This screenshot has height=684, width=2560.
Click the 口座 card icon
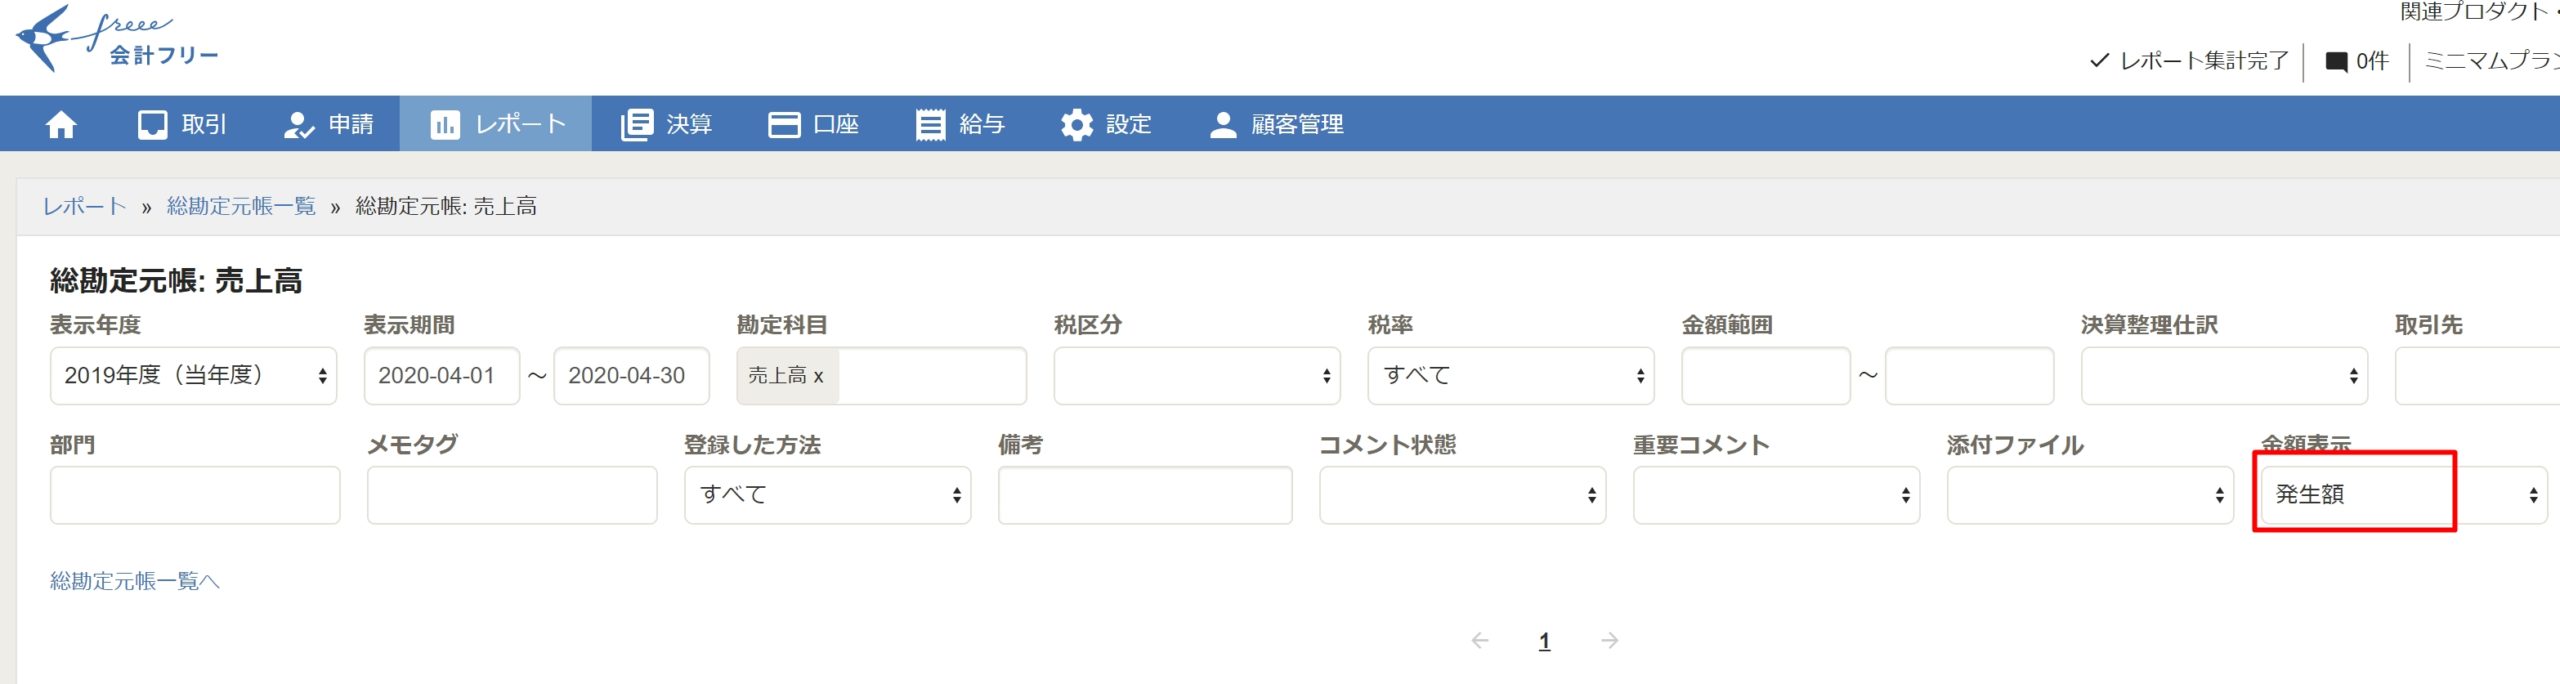pyautogui.click(x=784, y=124)
